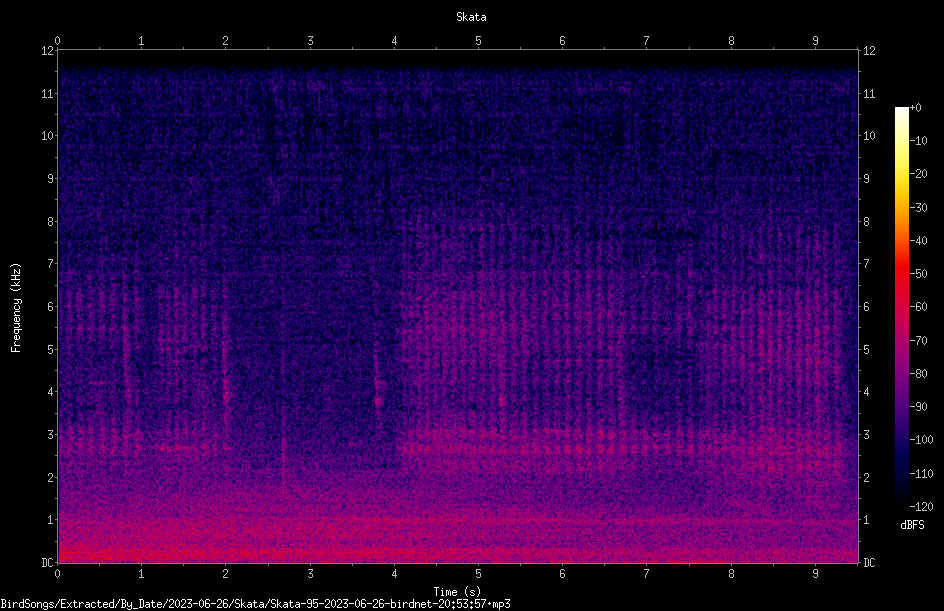Click the dBFS color scale bar
This screenshot has width=944, height=611.
click(x=901, y=307)
